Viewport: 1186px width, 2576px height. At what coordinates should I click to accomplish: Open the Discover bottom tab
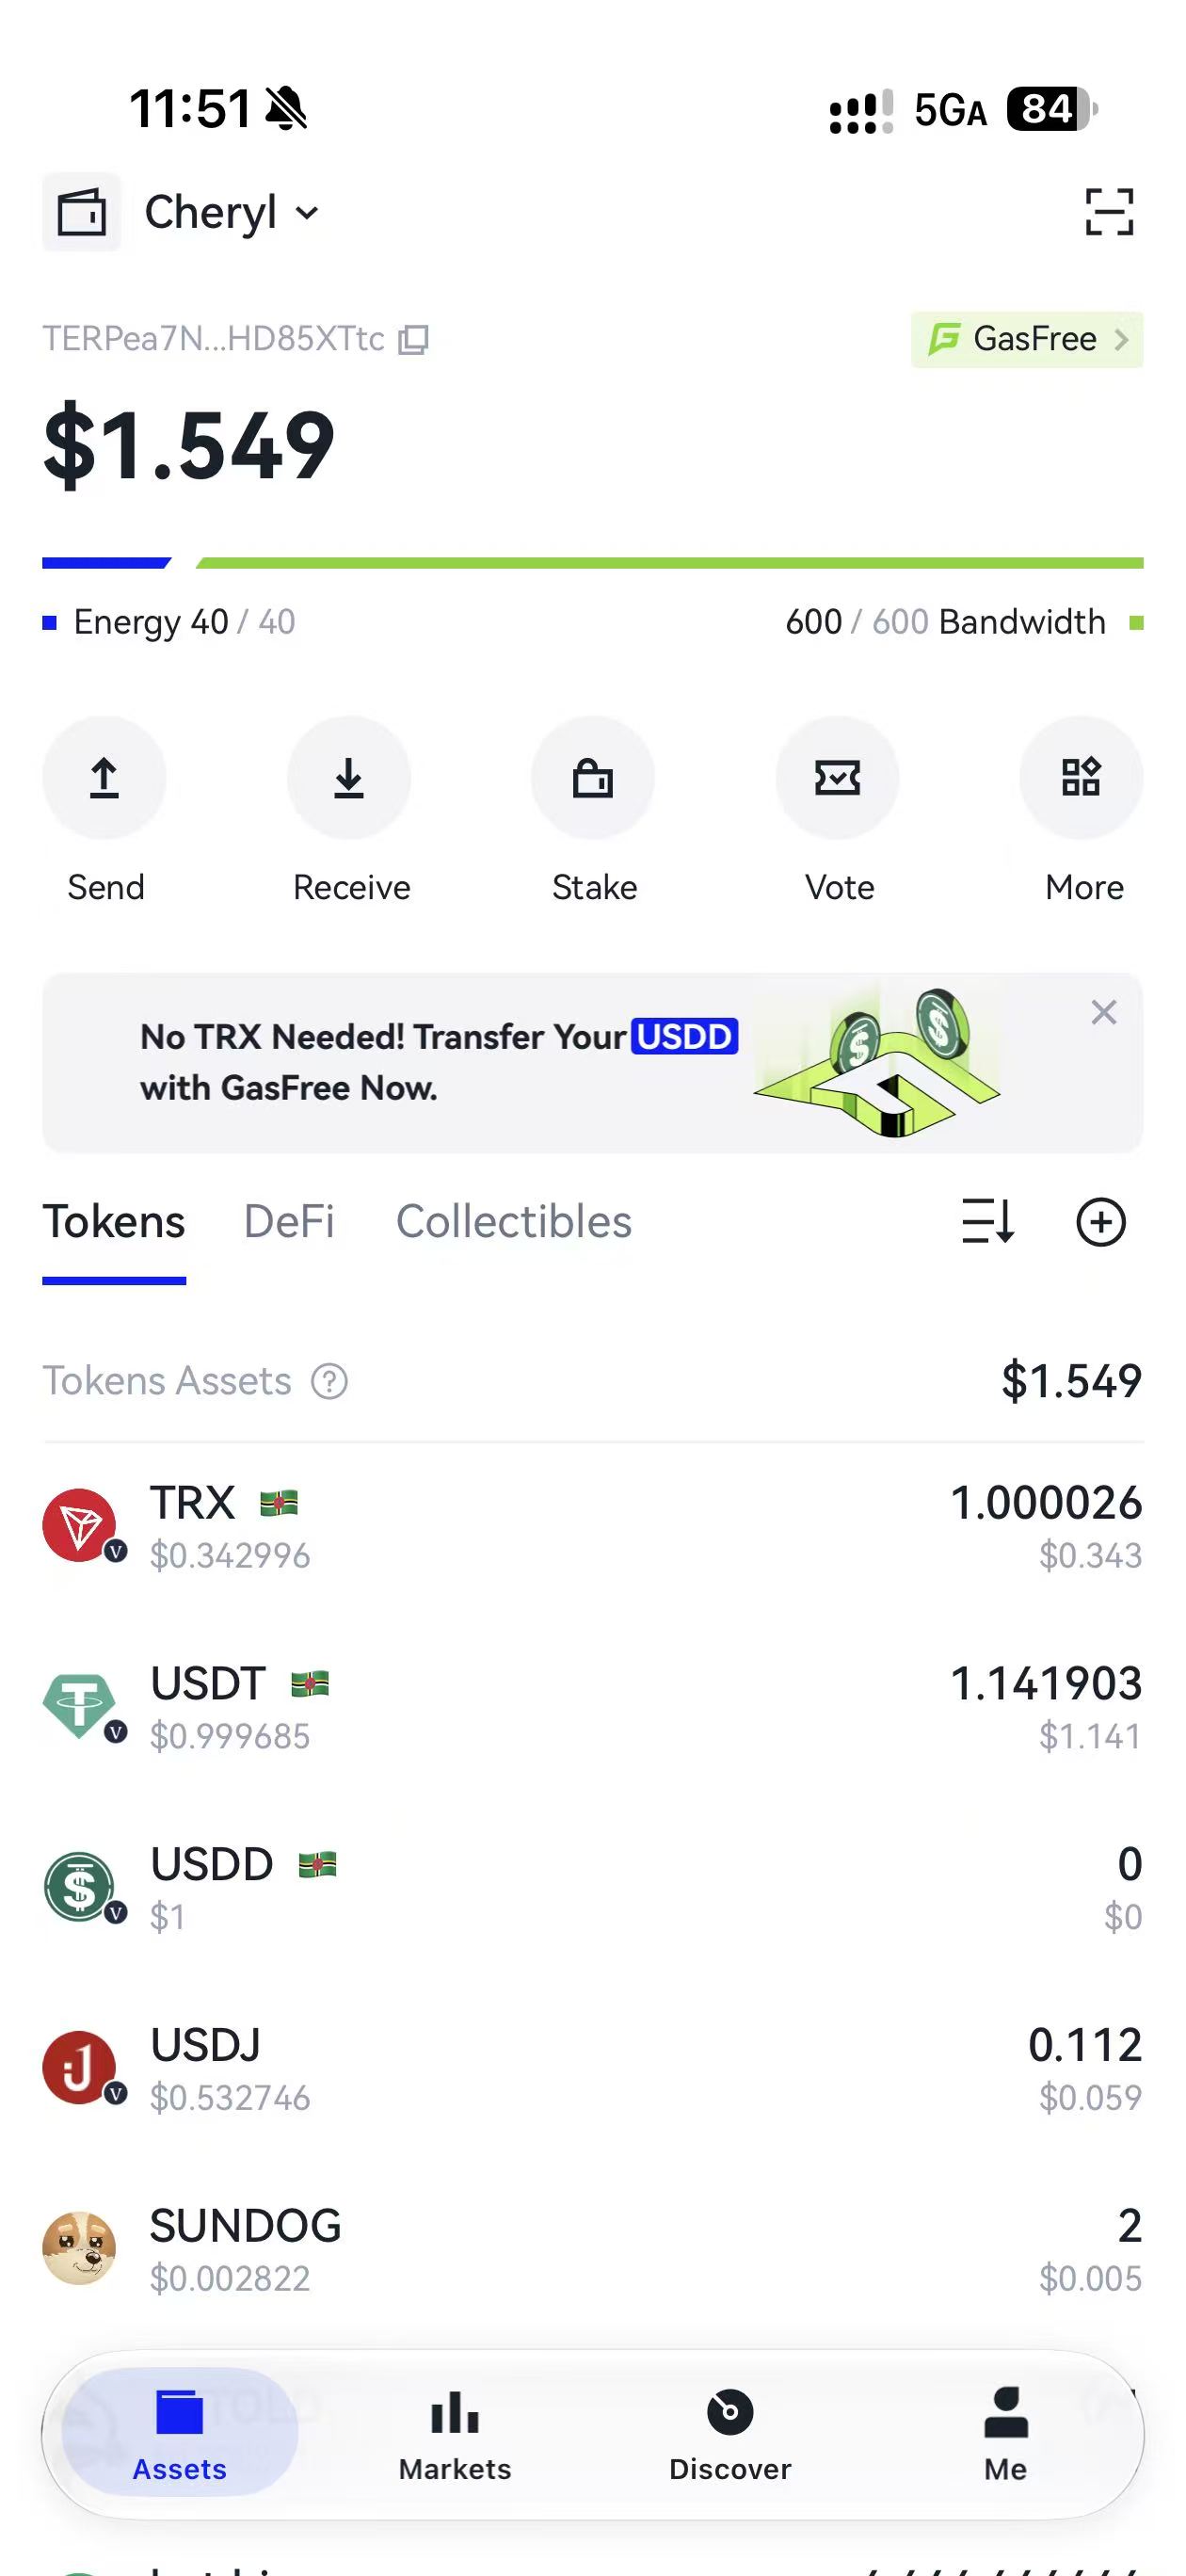[730, 2434]
